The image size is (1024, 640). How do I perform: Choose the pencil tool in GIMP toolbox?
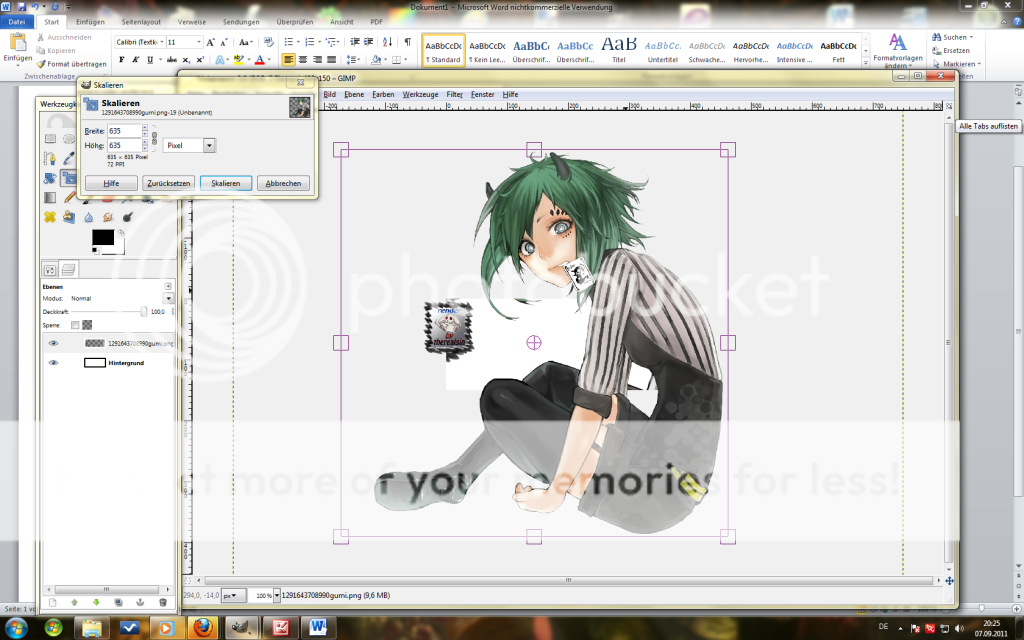point(69,197)
